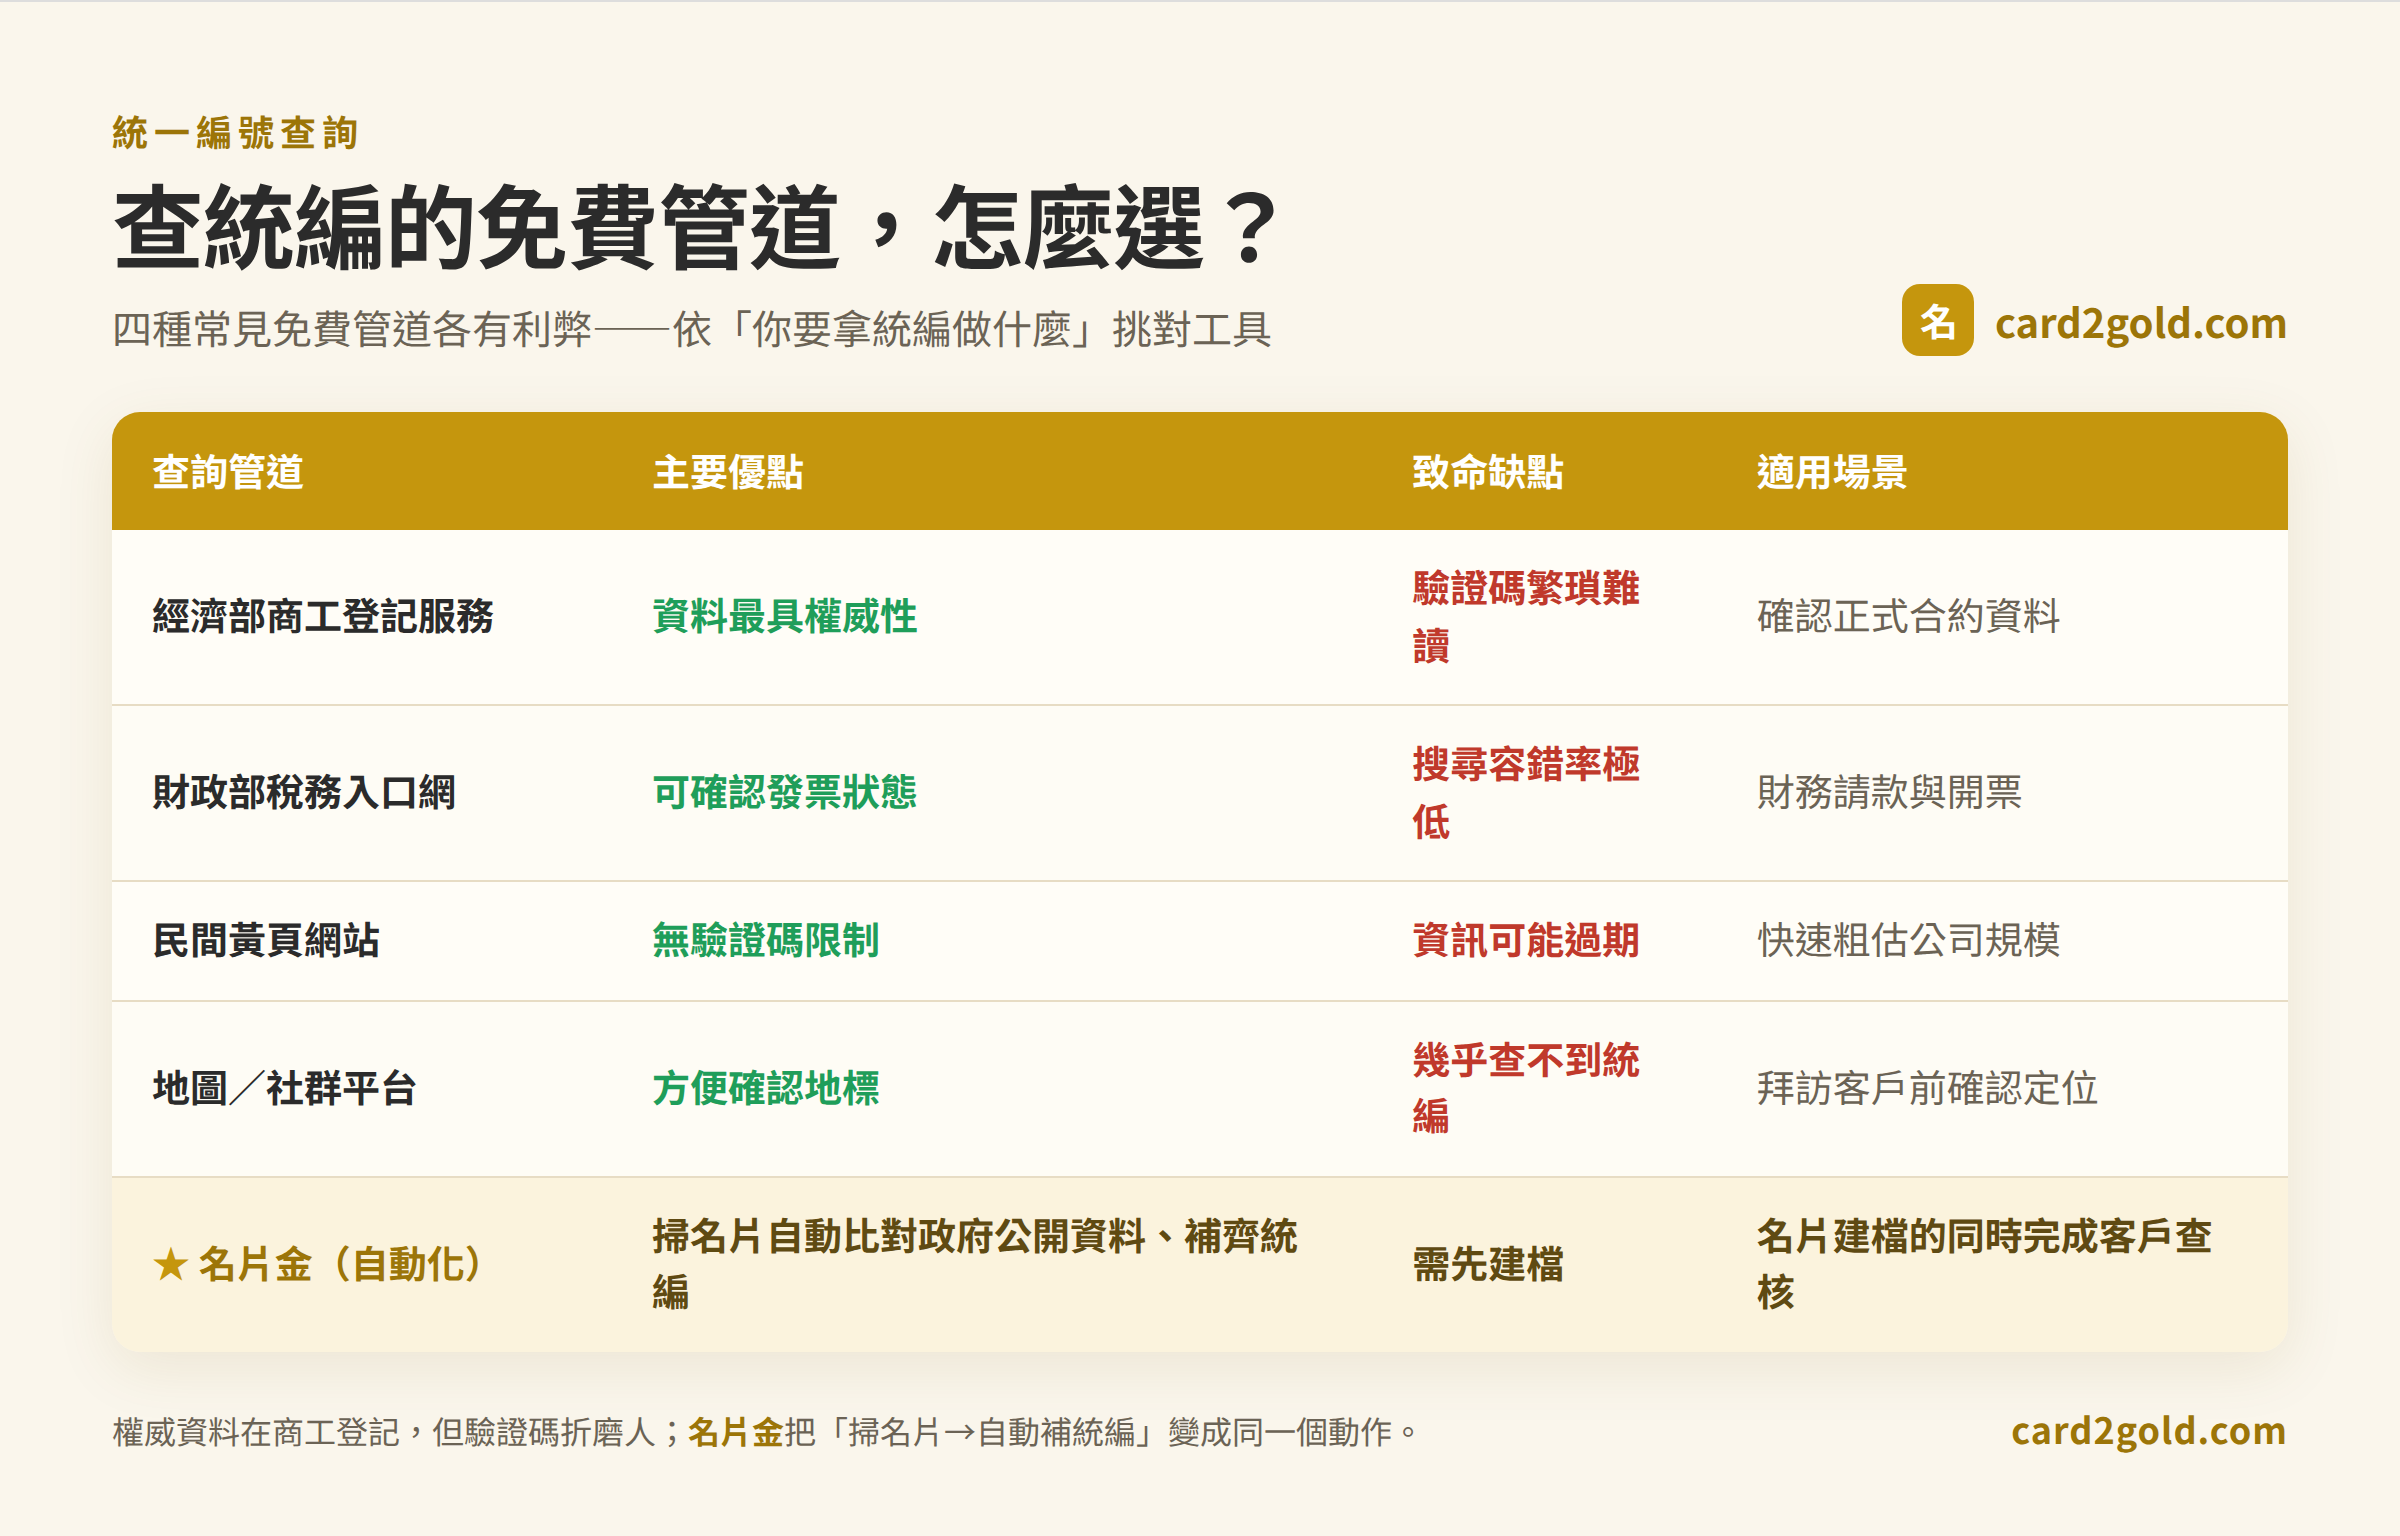
Task: Click the gold 名片金 in the footer sentence
Action: point(736,1432)
